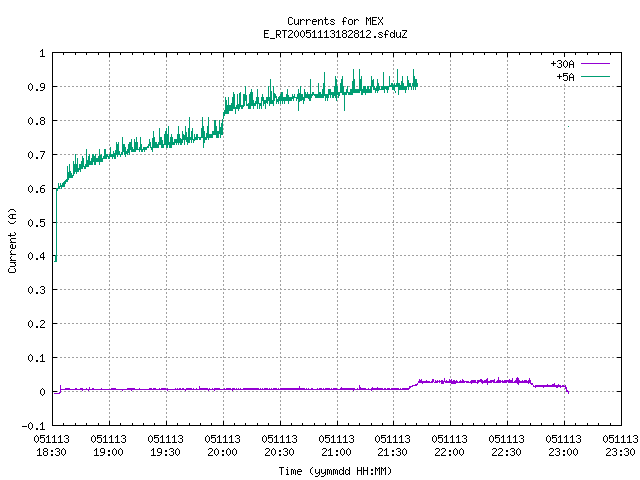Screen dimensions: 640x480
Task: Click the y-axis tick value 0.5
Action: point(36,223)
